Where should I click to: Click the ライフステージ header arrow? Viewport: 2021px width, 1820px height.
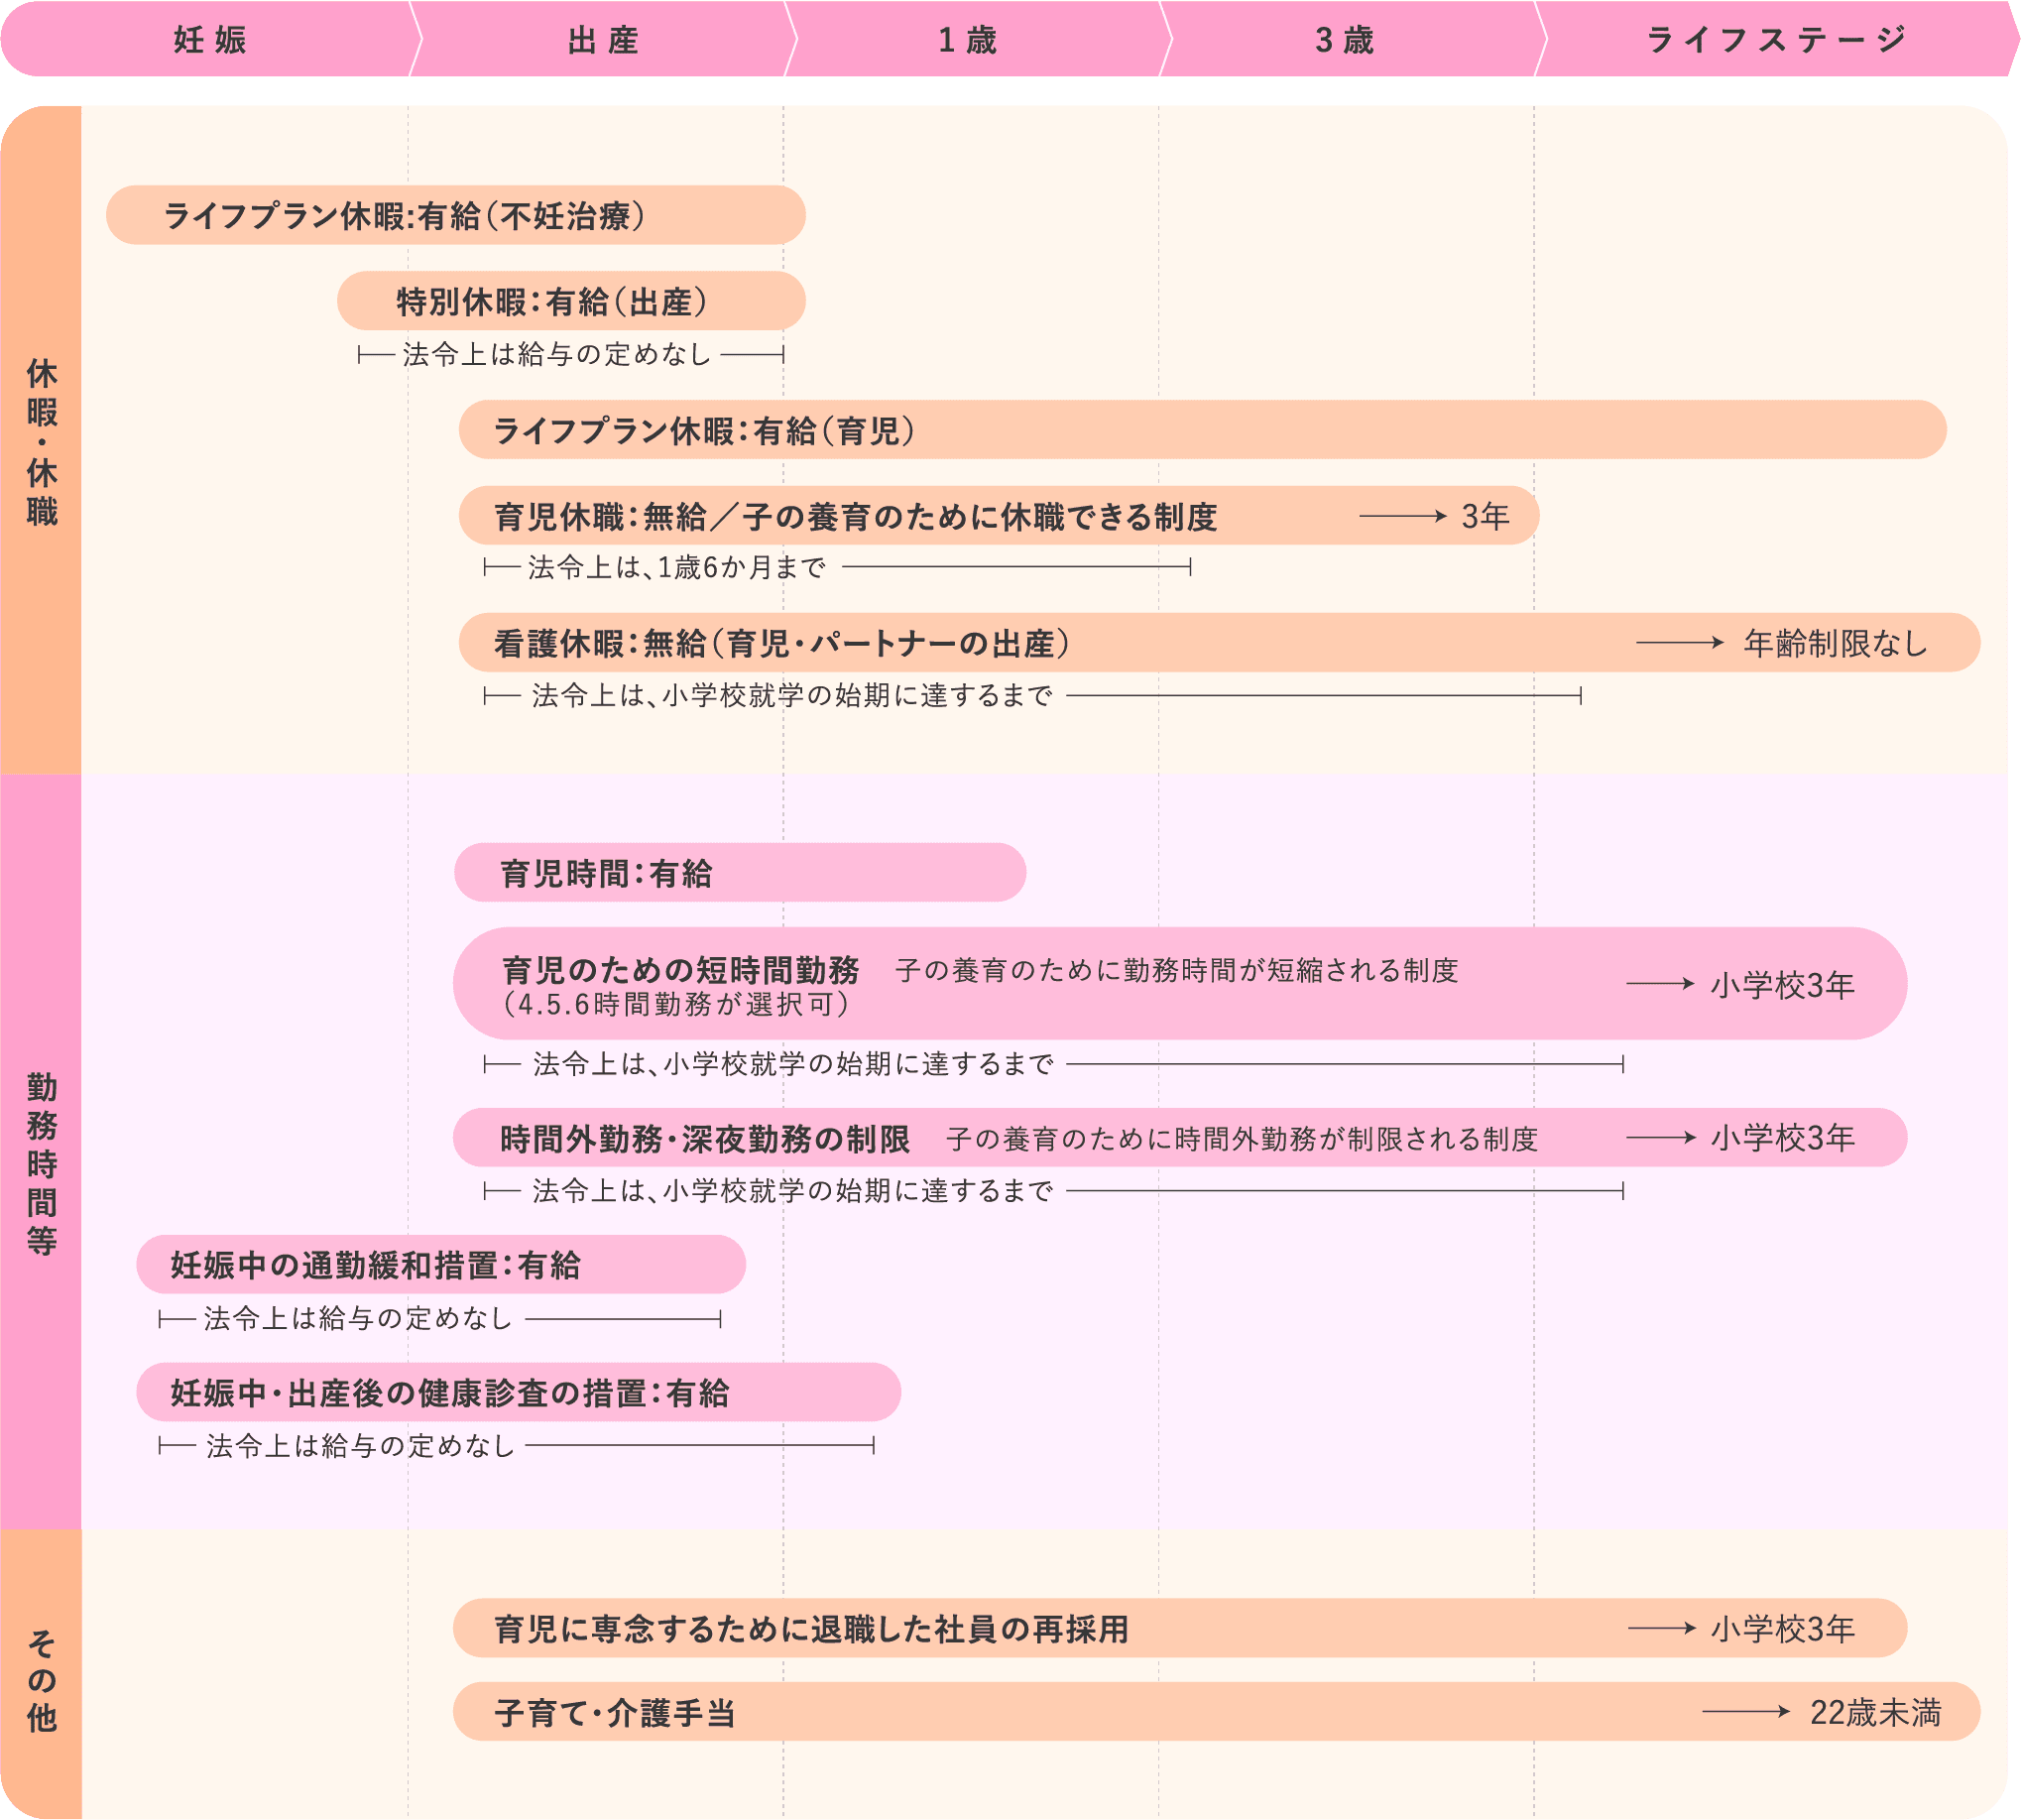pos(1777,39)
